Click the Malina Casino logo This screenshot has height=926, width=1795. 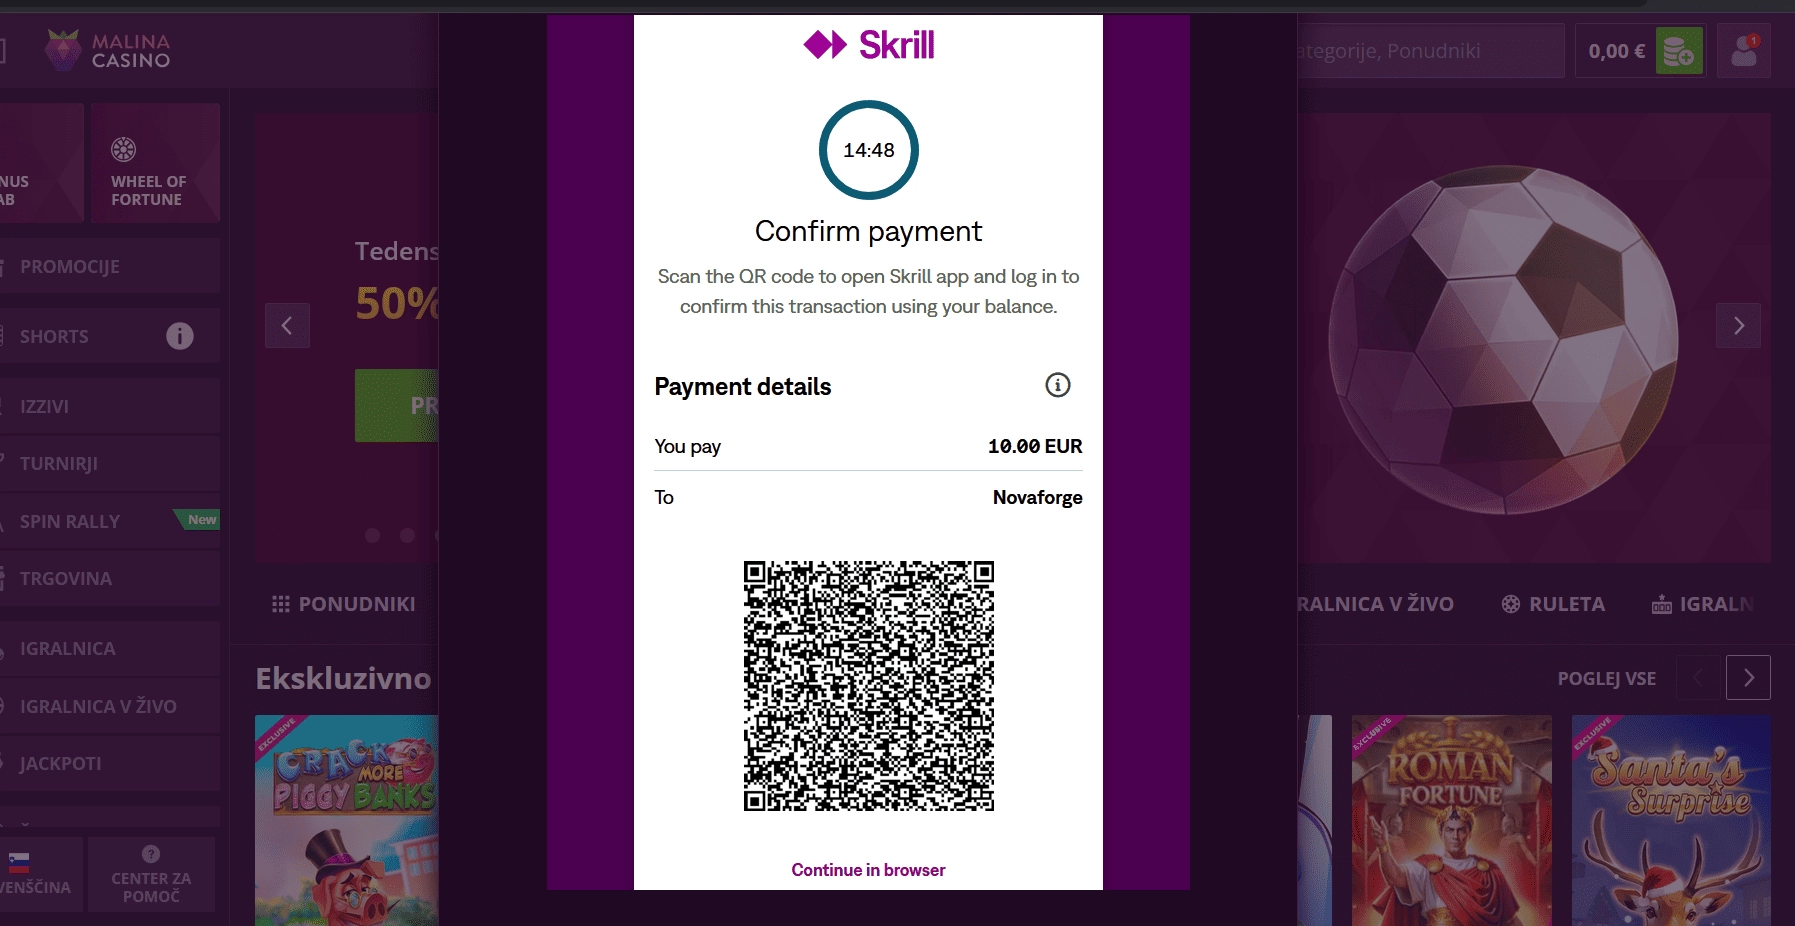pos(108,50)
